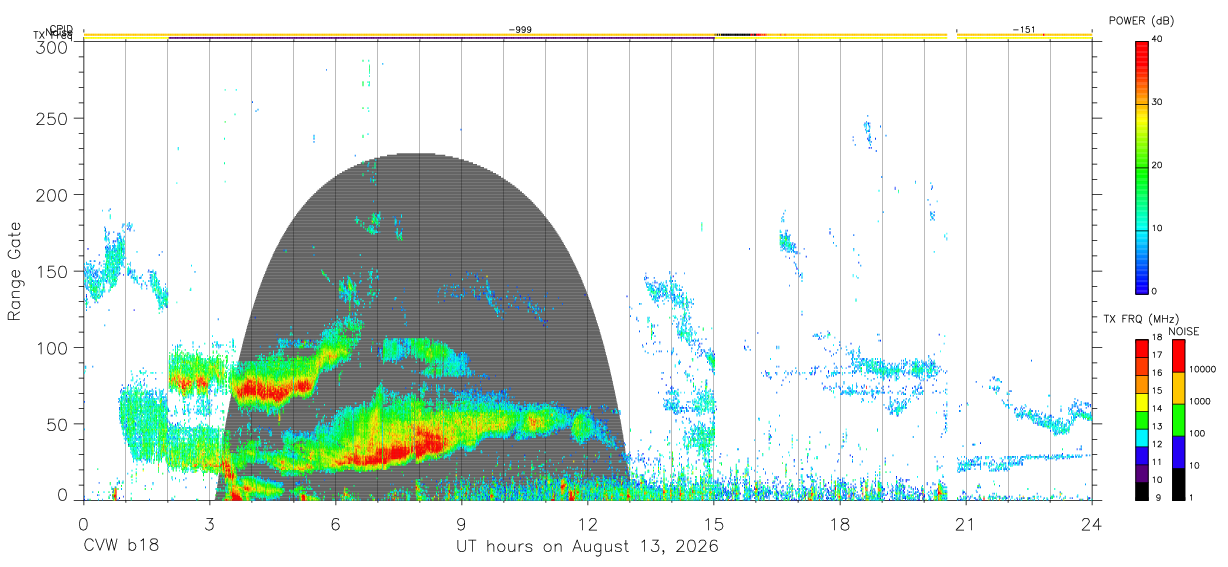Select the POWER (dB) gradient colorbar
The height and width of the screenshot is (567, 1228).
point(1142,166)
